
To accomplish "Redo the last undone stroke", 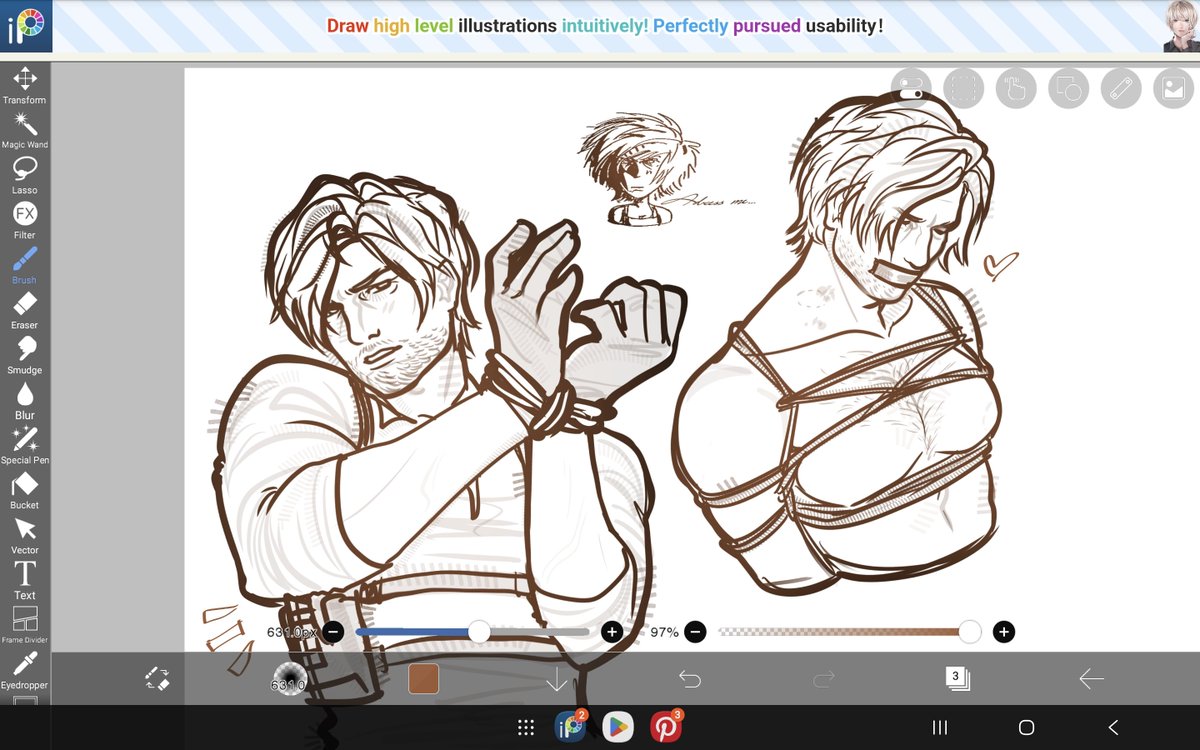I will pyautogui.click(x=824, y=679).
